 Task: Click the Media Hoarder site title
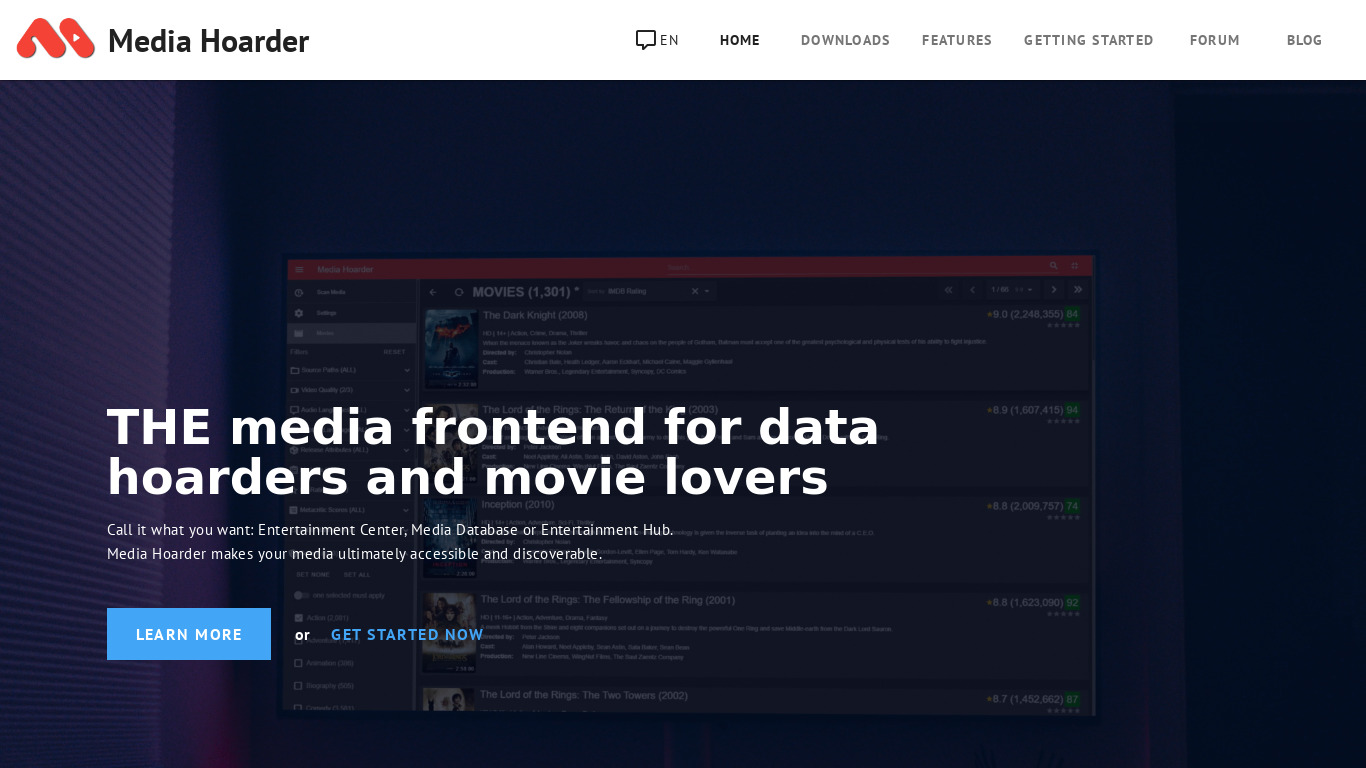coord(208,41)
